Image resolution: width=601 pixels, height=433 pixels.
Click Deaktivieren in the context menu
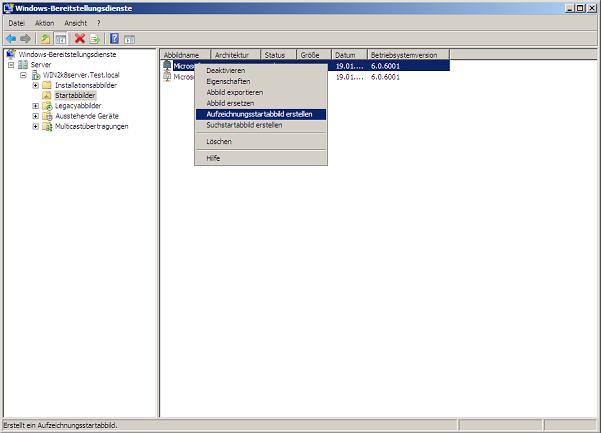coord(225,71)
